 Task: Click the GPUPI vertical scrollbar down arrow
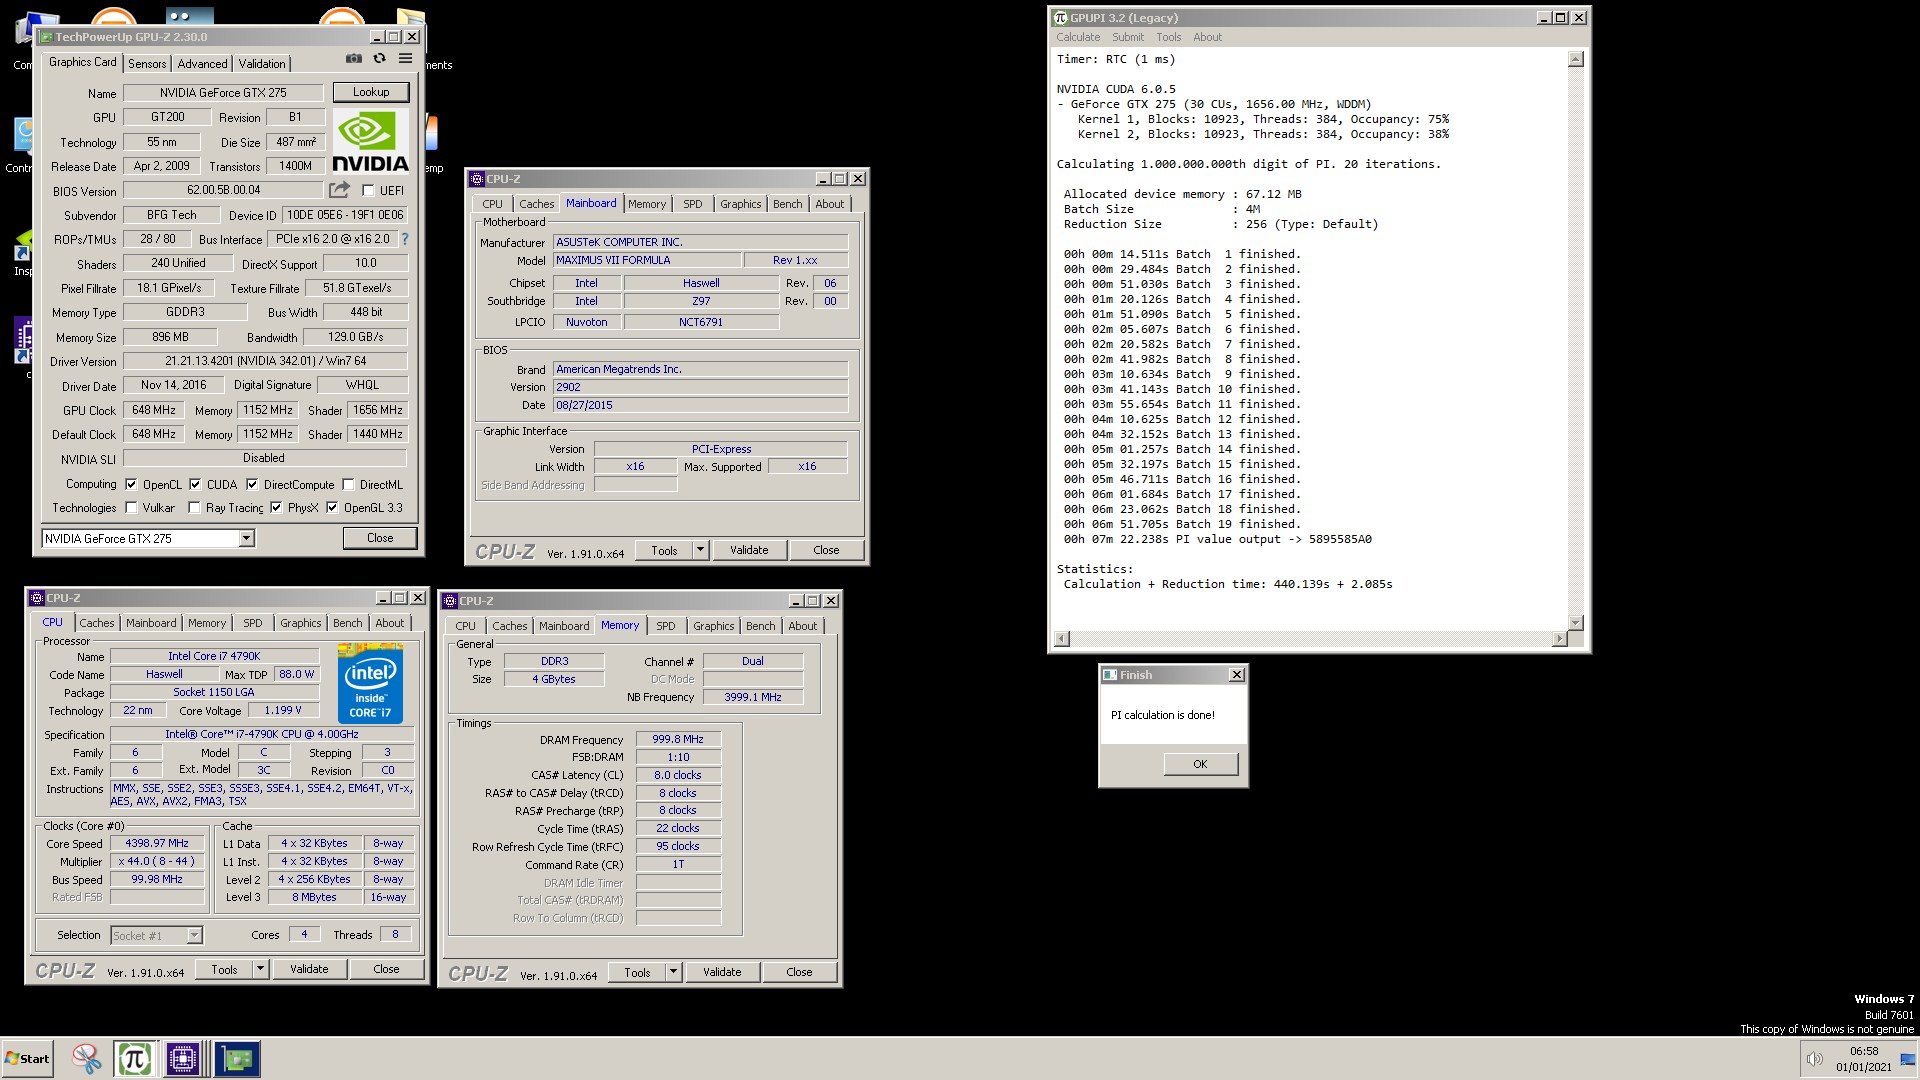point(1576,623)
